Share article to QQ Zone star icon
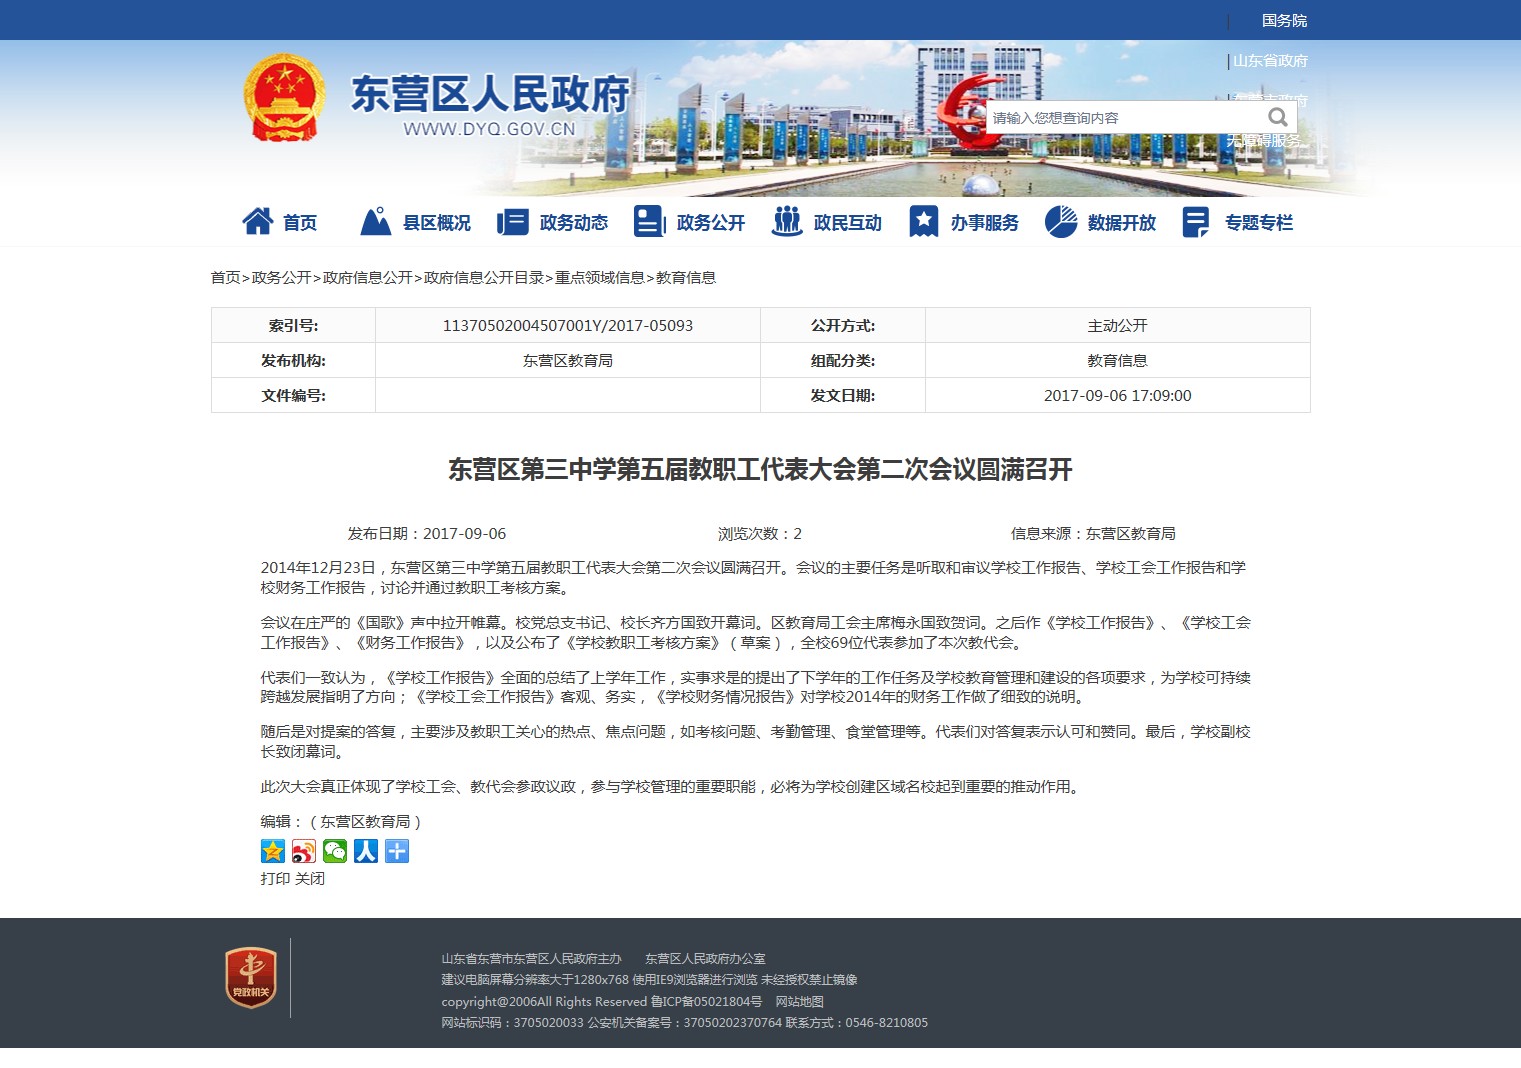This screenshot has width=1521, height=1068. click(273, 851)
